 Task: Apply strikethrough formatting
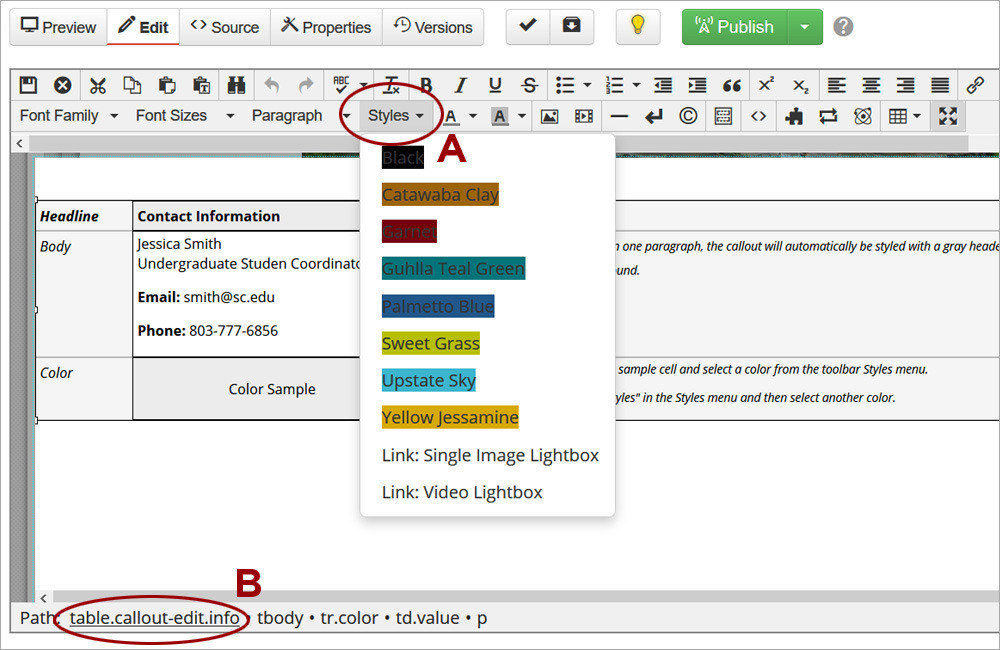[529, 85]
